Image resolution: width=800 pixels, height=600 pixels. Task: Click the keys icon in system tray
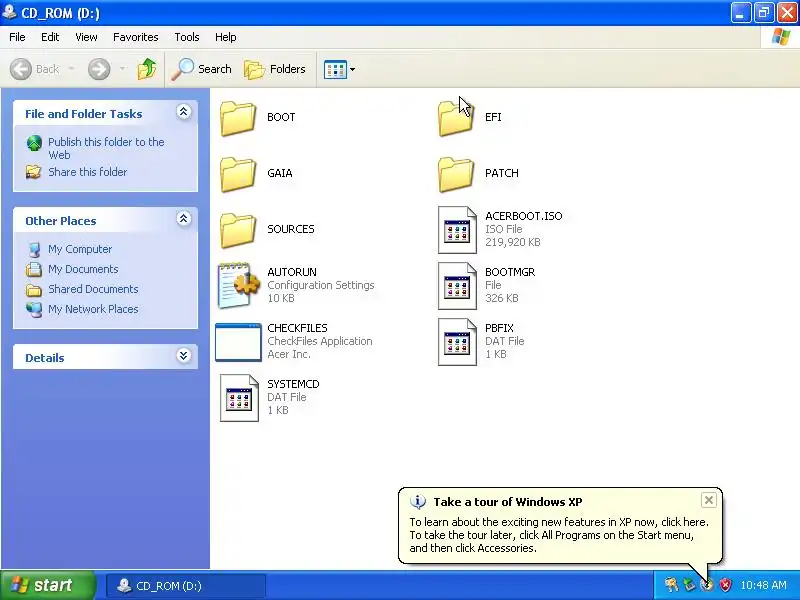click(x=671, y=585)
